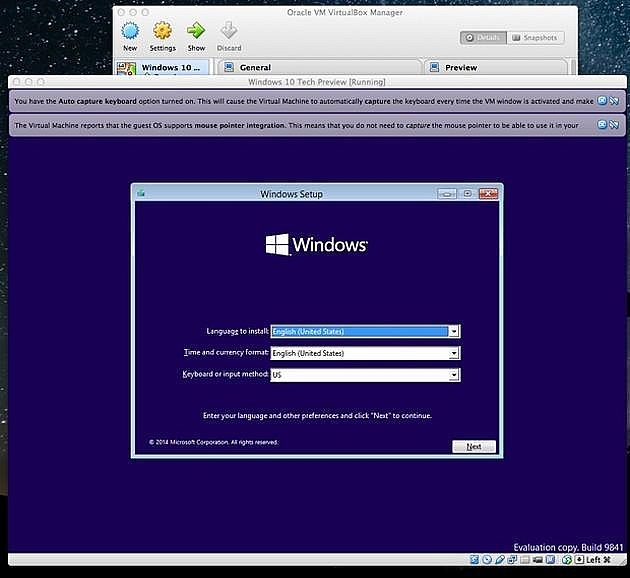
Task: Toggle the Snapshots view button
Action: click(535, 38)
